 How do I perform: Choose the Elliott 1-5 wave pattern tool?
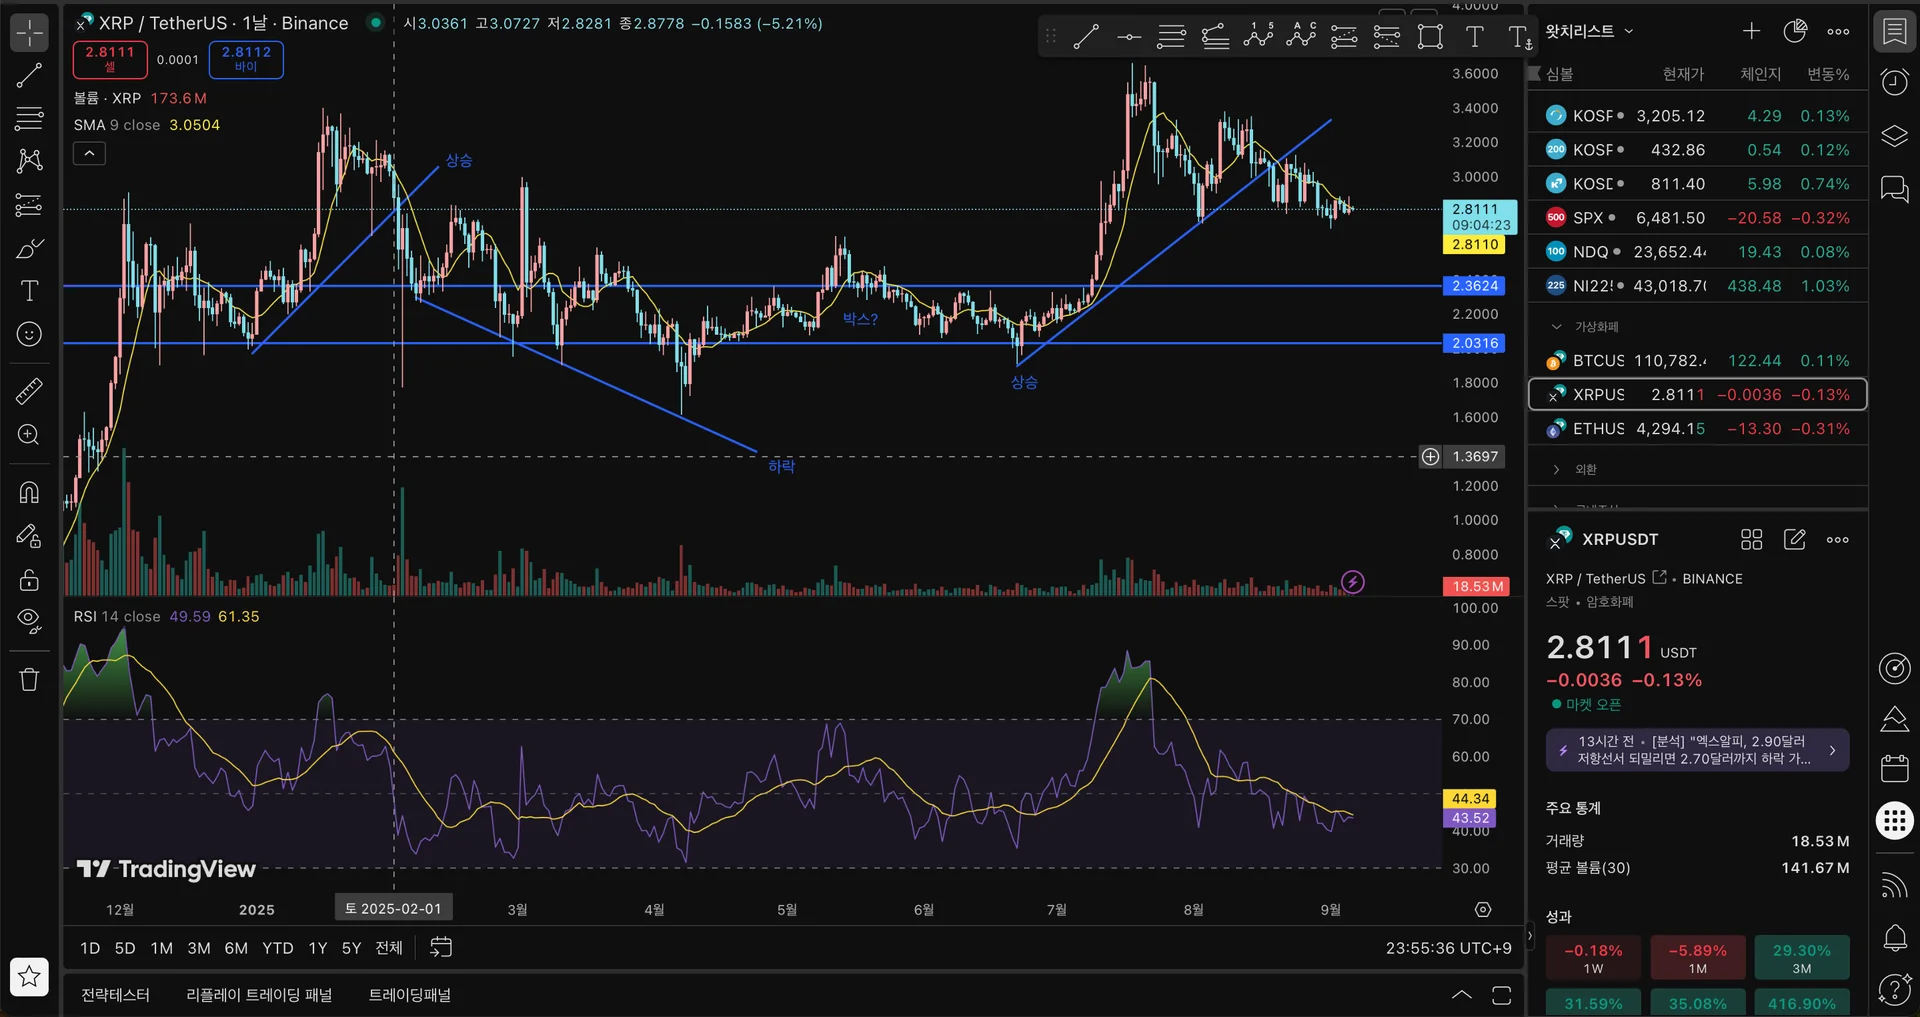[1258, 36]
